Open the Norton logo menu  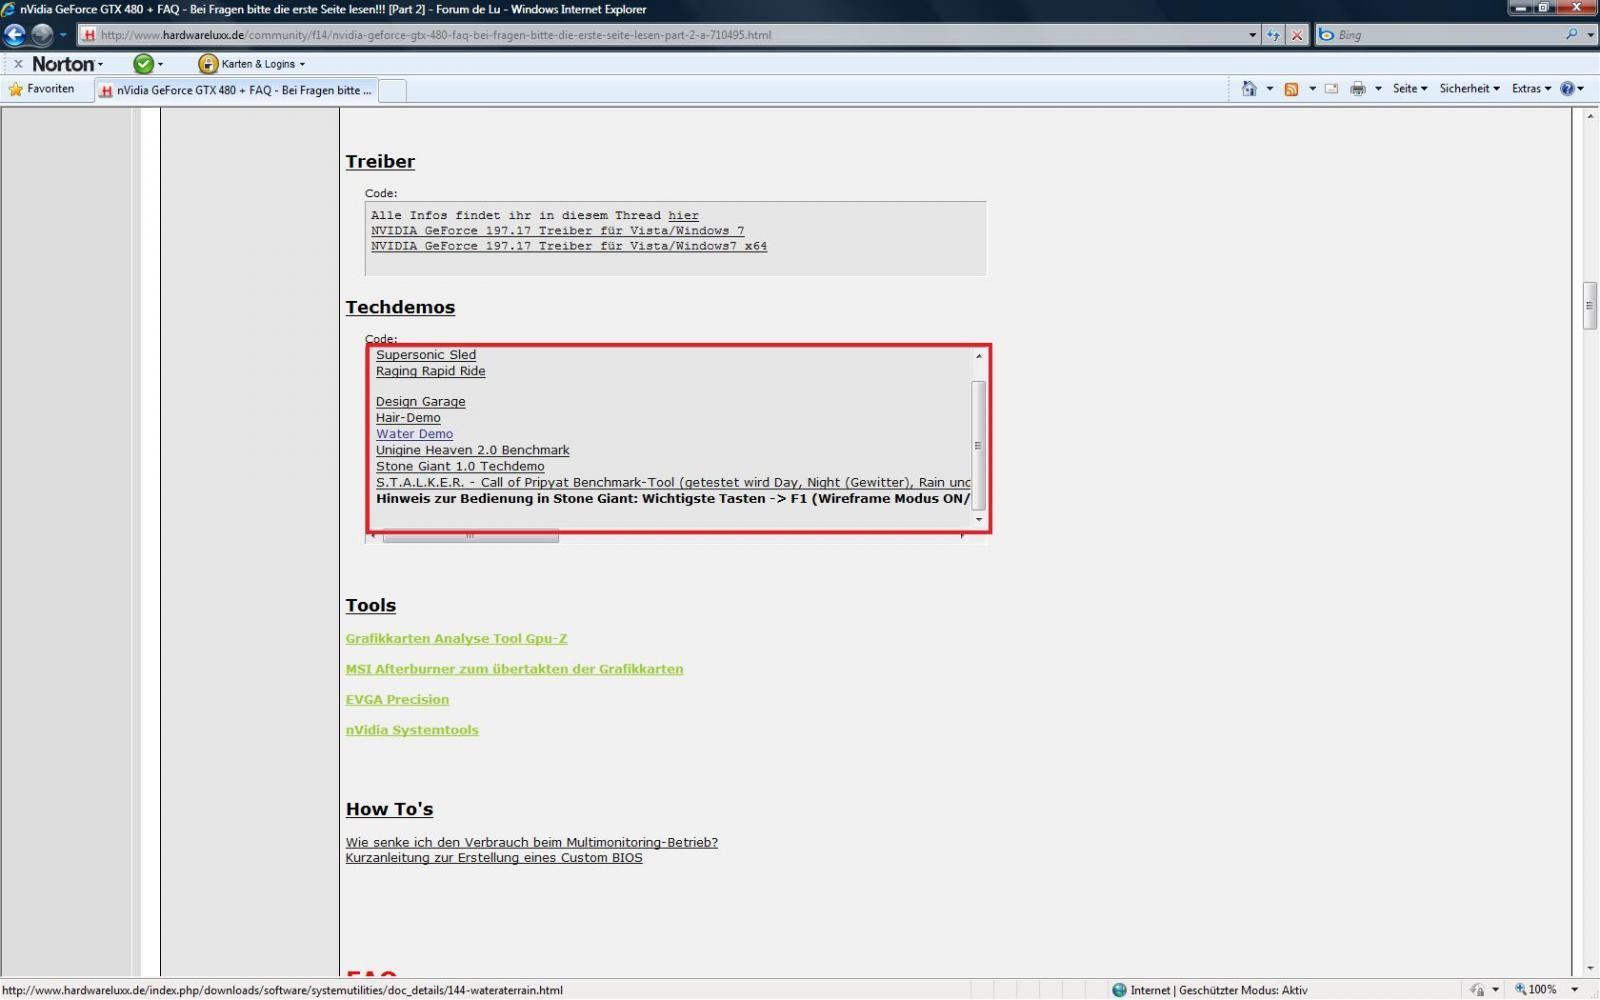click(x=67, y=64)
